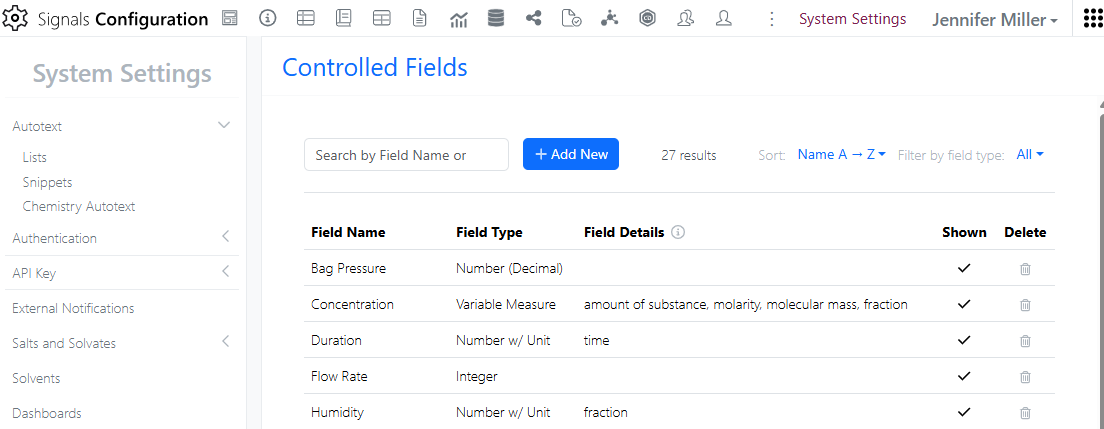Open the database stack icon in the toolbar
Image resolution: width=1104 pixels, height=429 pixels.
click(496, 19)
